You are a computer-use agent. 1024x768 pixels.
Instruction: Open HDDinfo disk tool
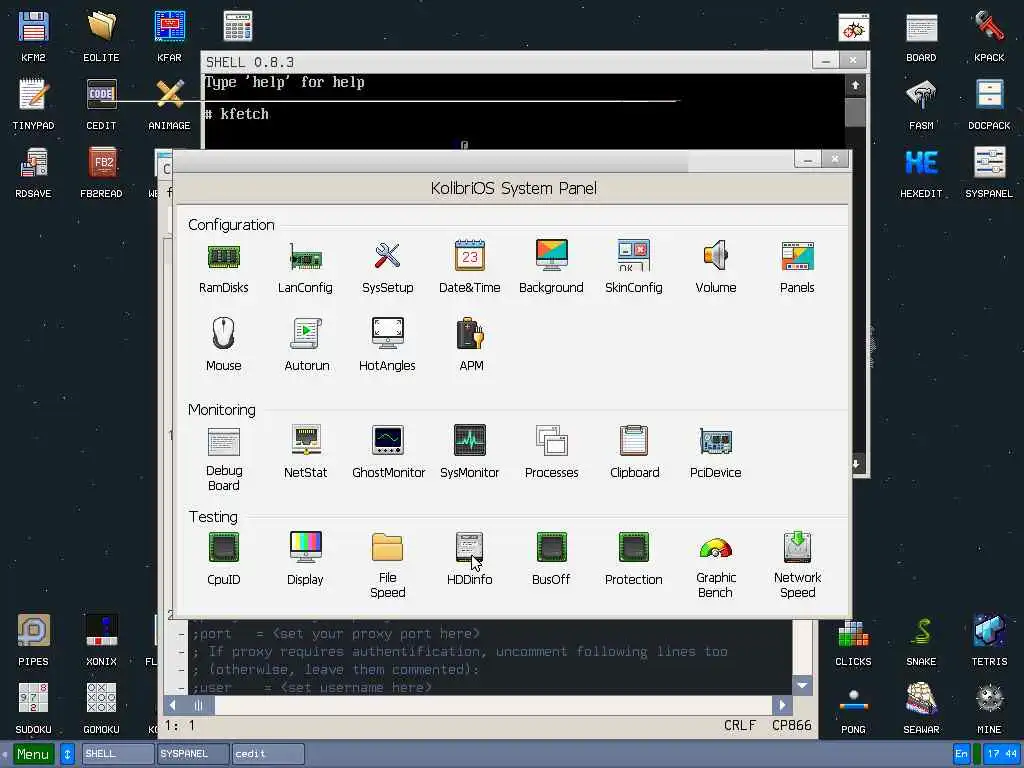coord(470,559)
